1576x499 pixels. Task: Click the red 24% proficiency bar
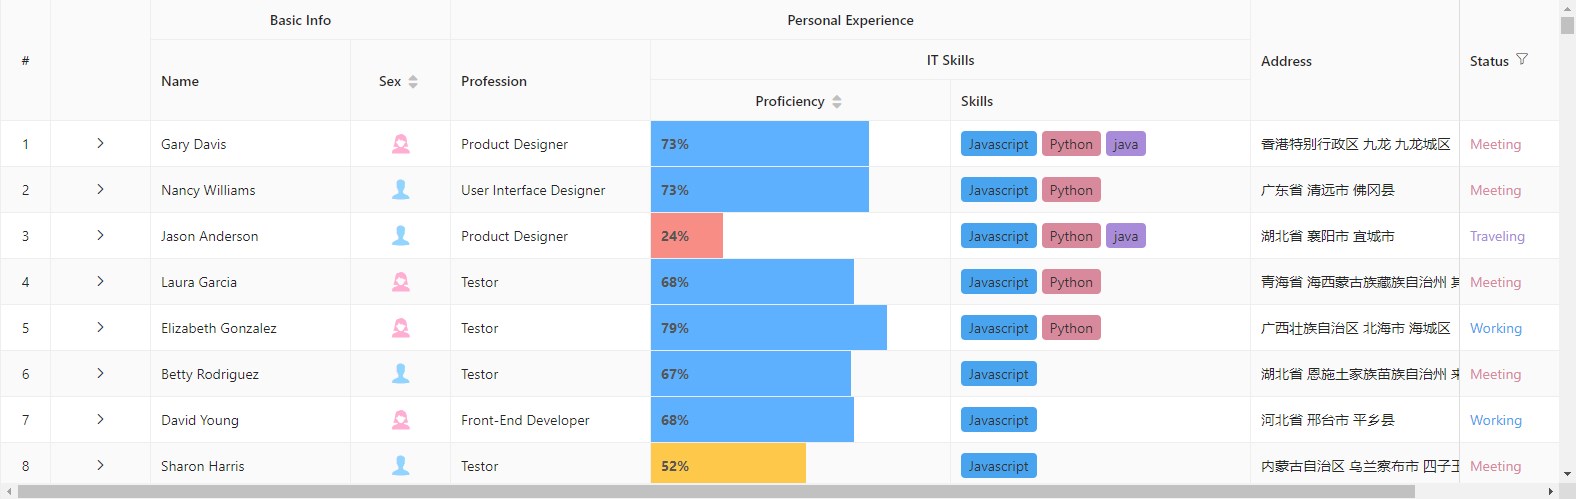687,236
